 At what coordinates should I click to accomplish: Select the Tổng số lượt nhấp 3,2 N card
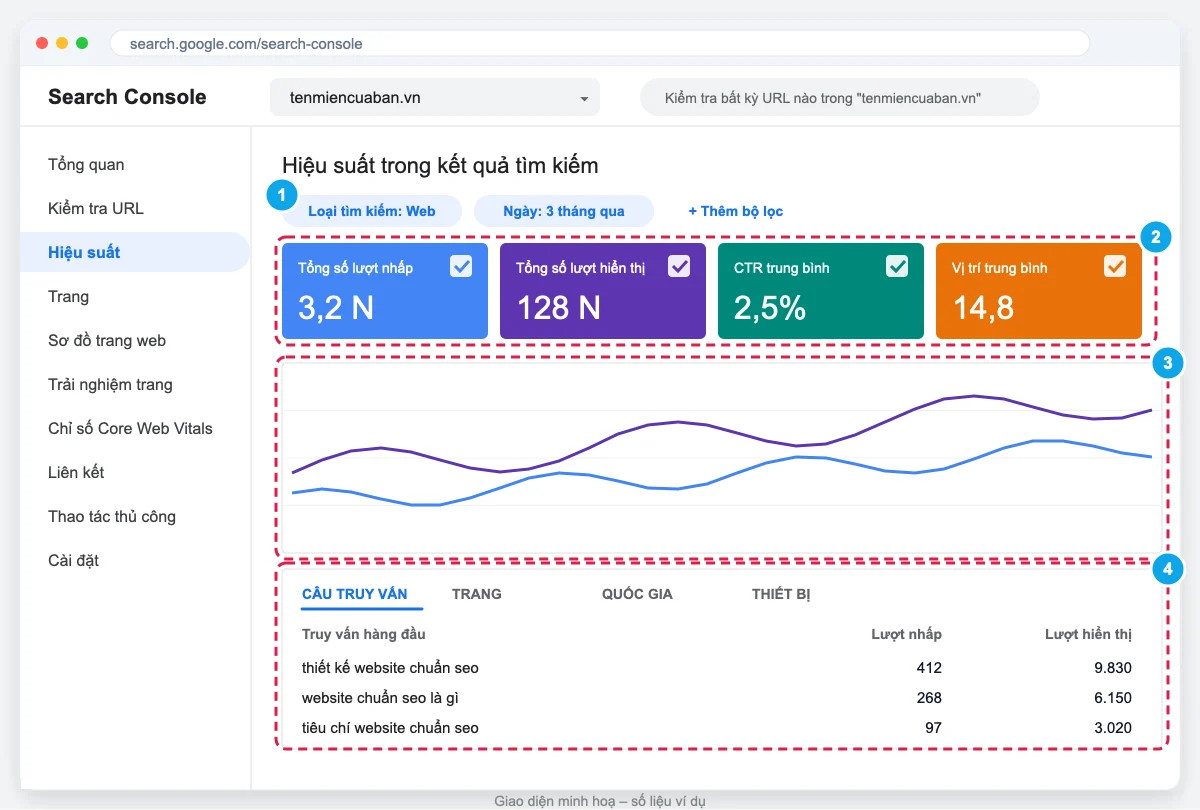(x=385, y=291)
